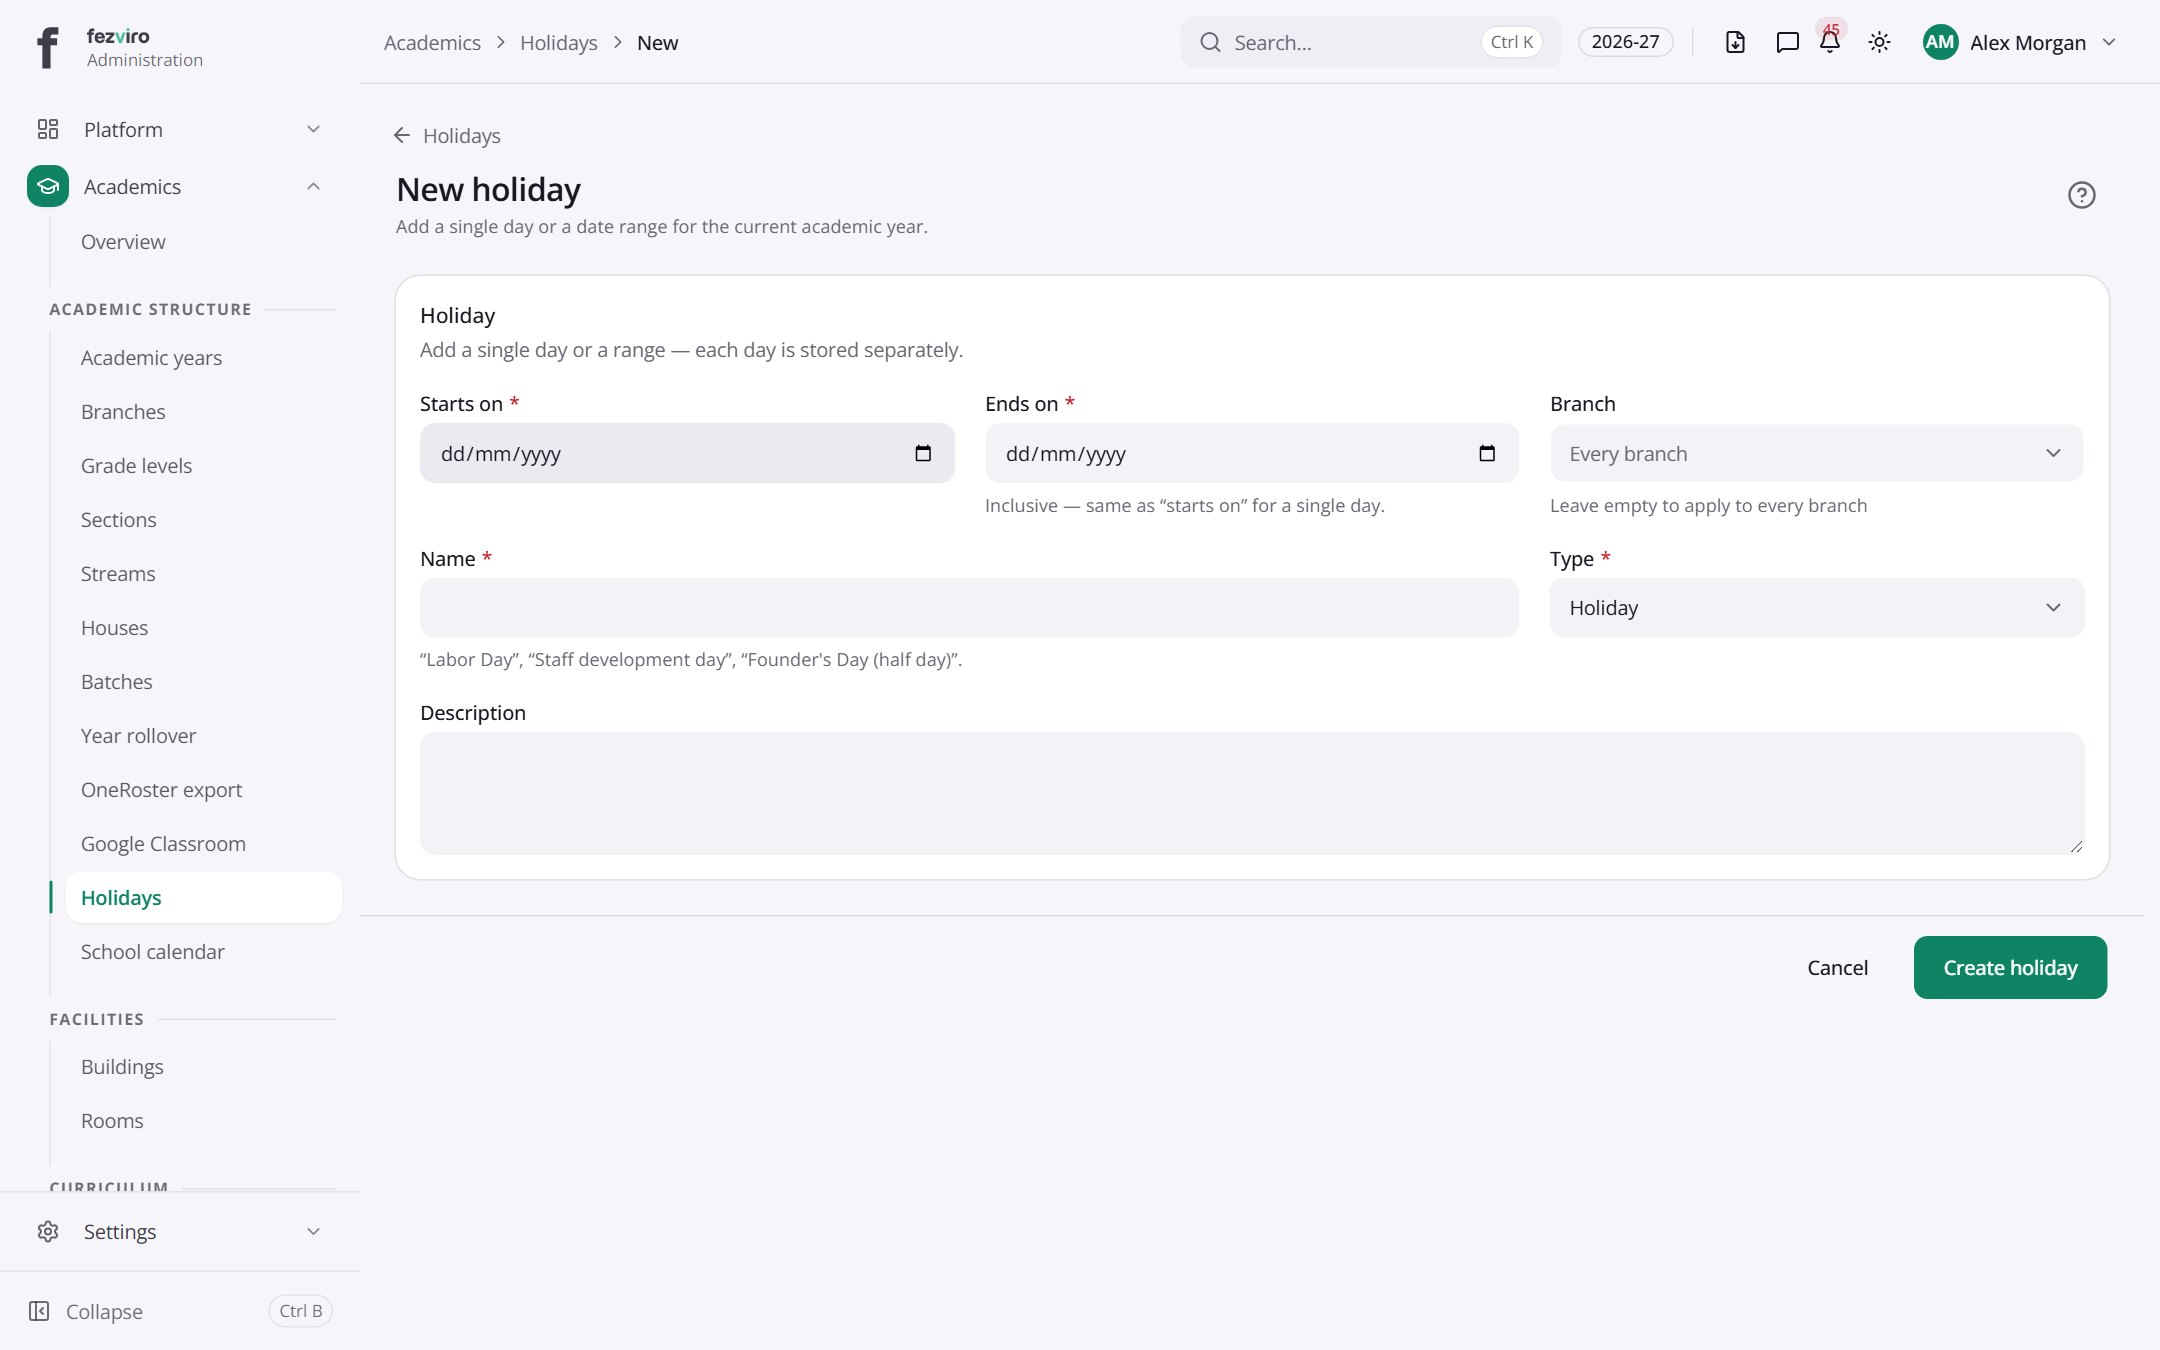Open the Type dropdown showing Holiday

(x=1816, y=607)
